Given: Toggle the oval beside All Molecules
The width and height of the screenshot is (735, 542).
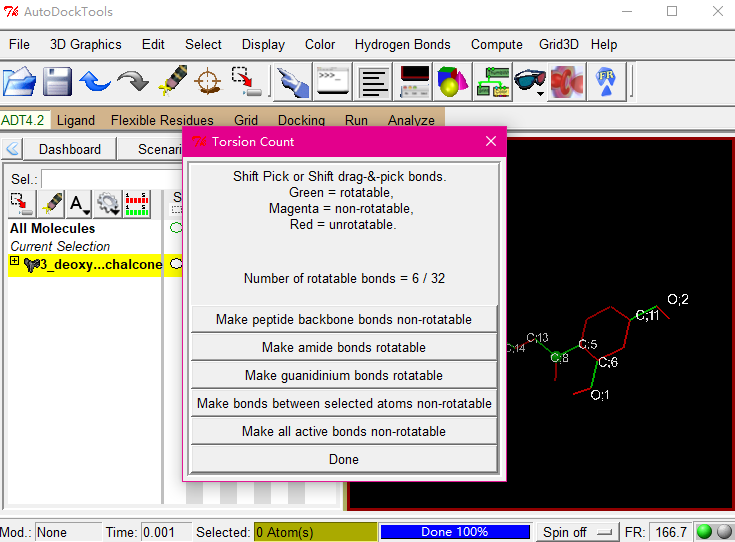Looking at the screenshot, I should pos(176,228).
